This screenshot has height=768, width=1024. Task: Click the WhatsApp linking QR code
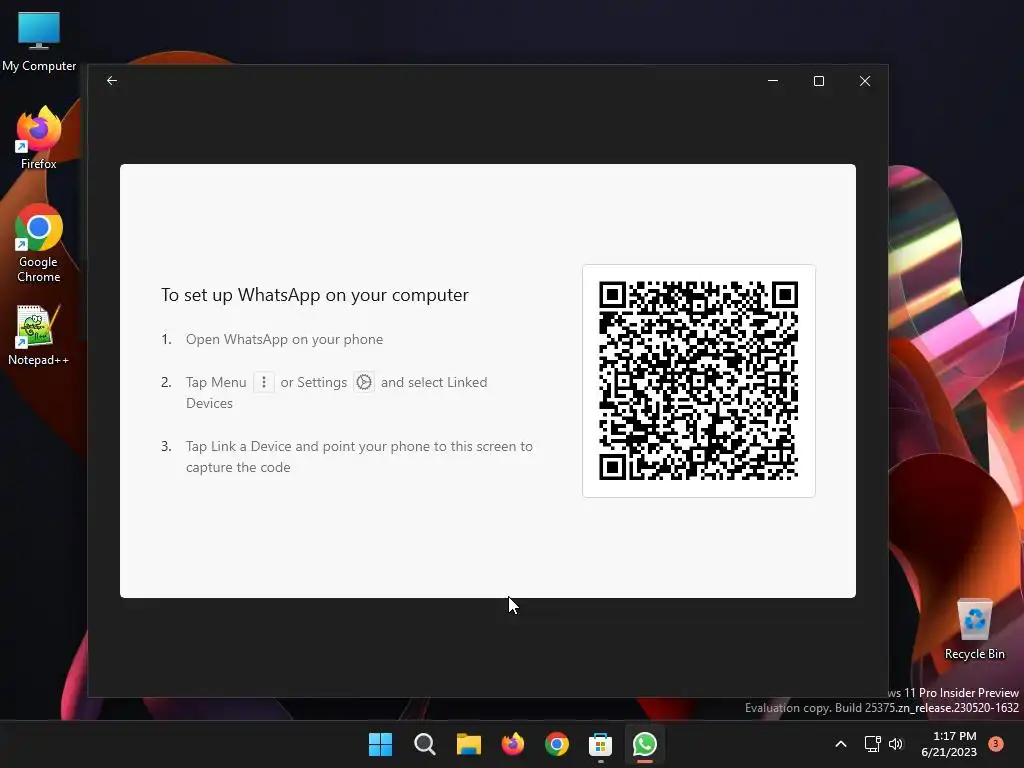click(x=698, y=381)
